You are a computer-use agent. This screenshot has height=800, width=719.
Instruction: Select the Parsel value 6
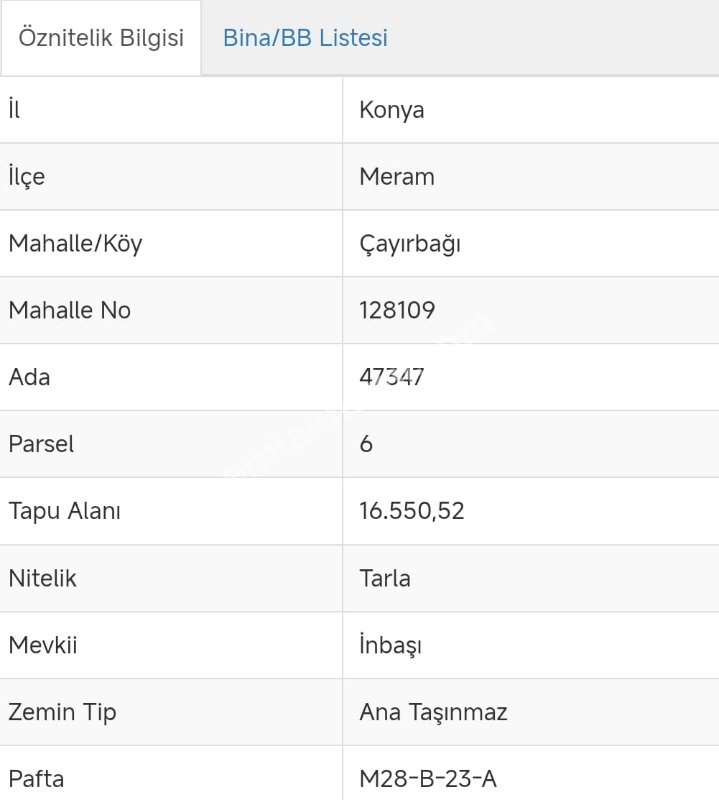[366, 444]
